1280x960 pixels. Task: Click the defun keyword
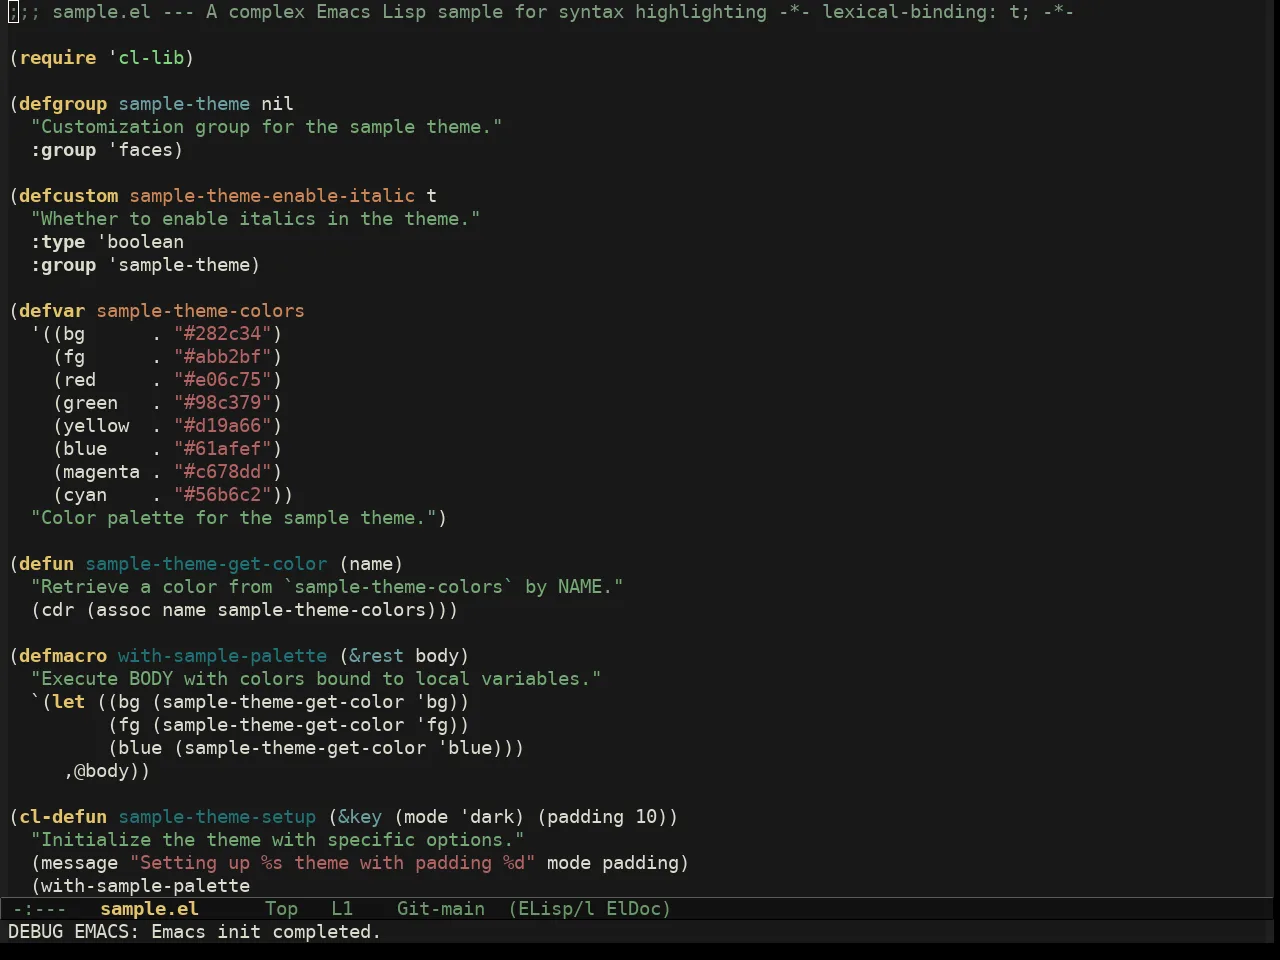pos(46,563)
